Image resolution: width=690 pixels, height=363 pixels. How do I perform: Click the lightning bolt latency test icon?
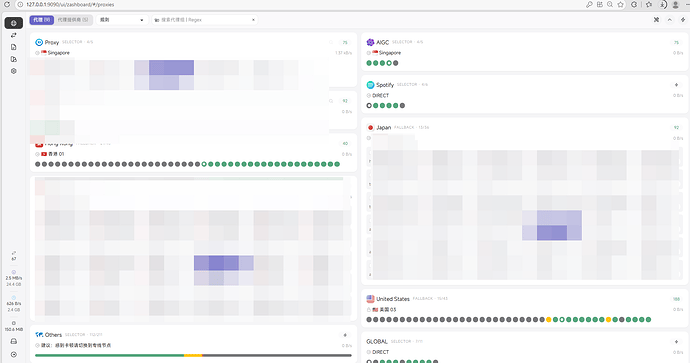click(683, 20)
